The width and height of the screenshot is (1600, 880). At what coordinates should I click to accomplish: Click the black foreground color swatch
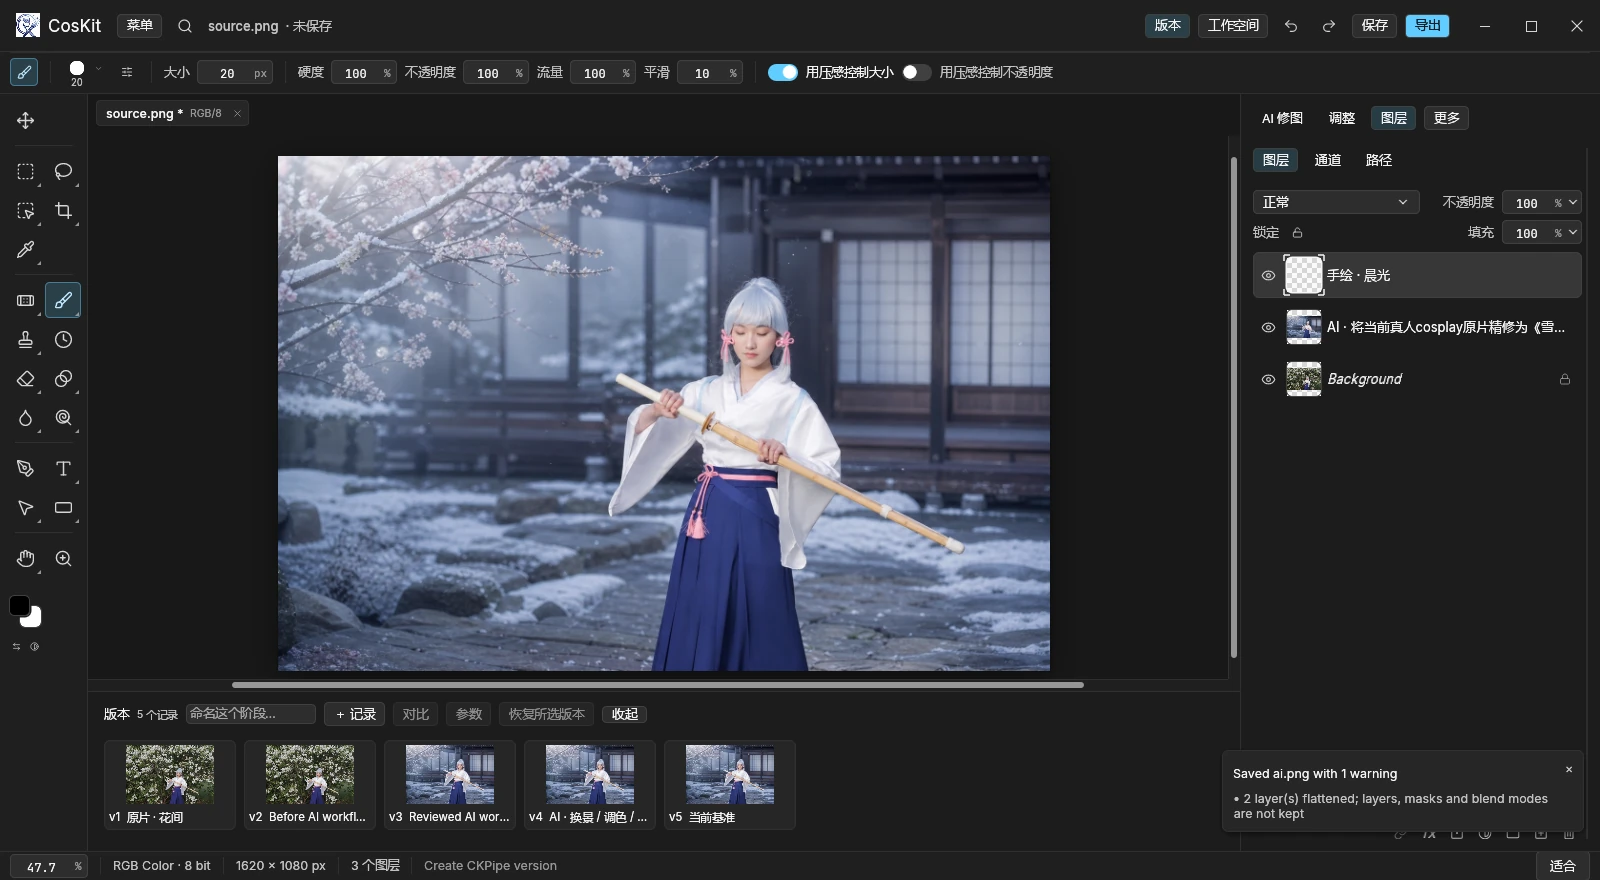click(19, 605)
